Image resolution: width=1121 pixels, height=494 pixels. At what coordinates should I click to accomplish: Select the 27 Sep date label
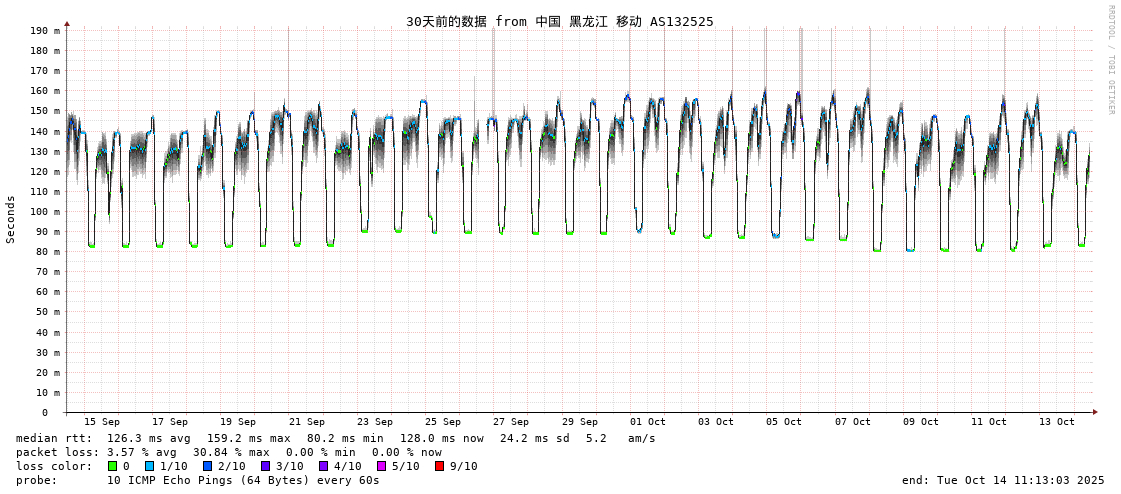pyautogui.click(x=510, y=422)
